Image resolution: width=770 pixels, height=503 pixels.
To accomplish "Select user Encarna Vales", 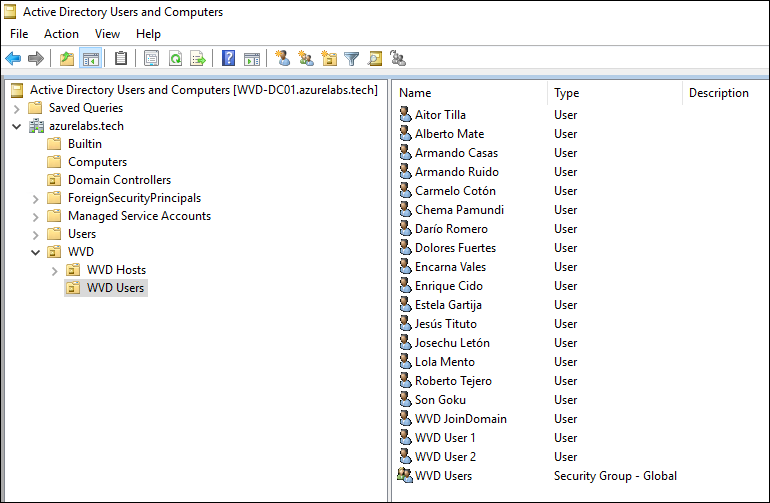I will coord(450,267).
